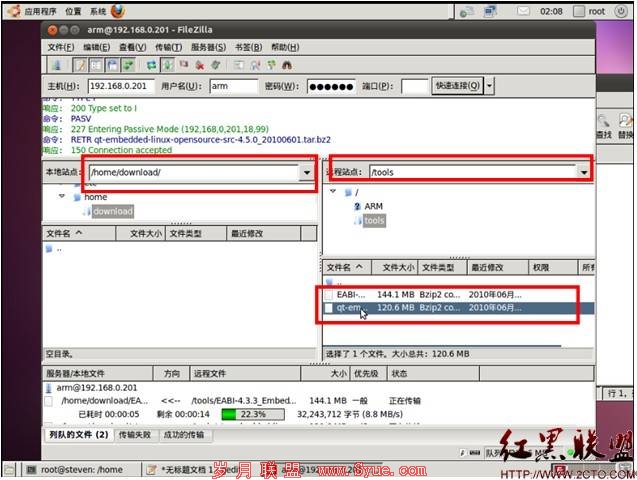Click the host field showing 192.168.0.201
This screenshot has height=480, width=637.
121,86
